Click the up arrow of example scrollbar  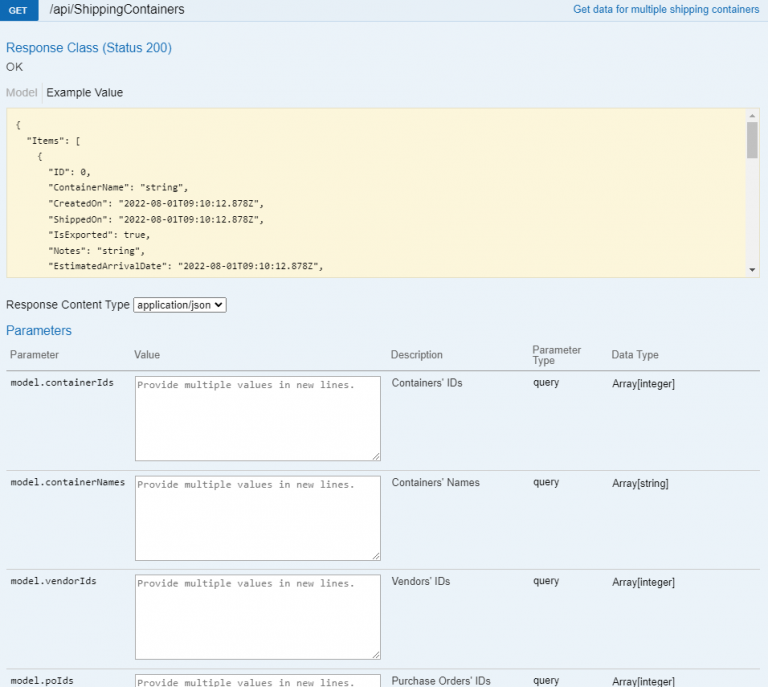coord(752,116)
